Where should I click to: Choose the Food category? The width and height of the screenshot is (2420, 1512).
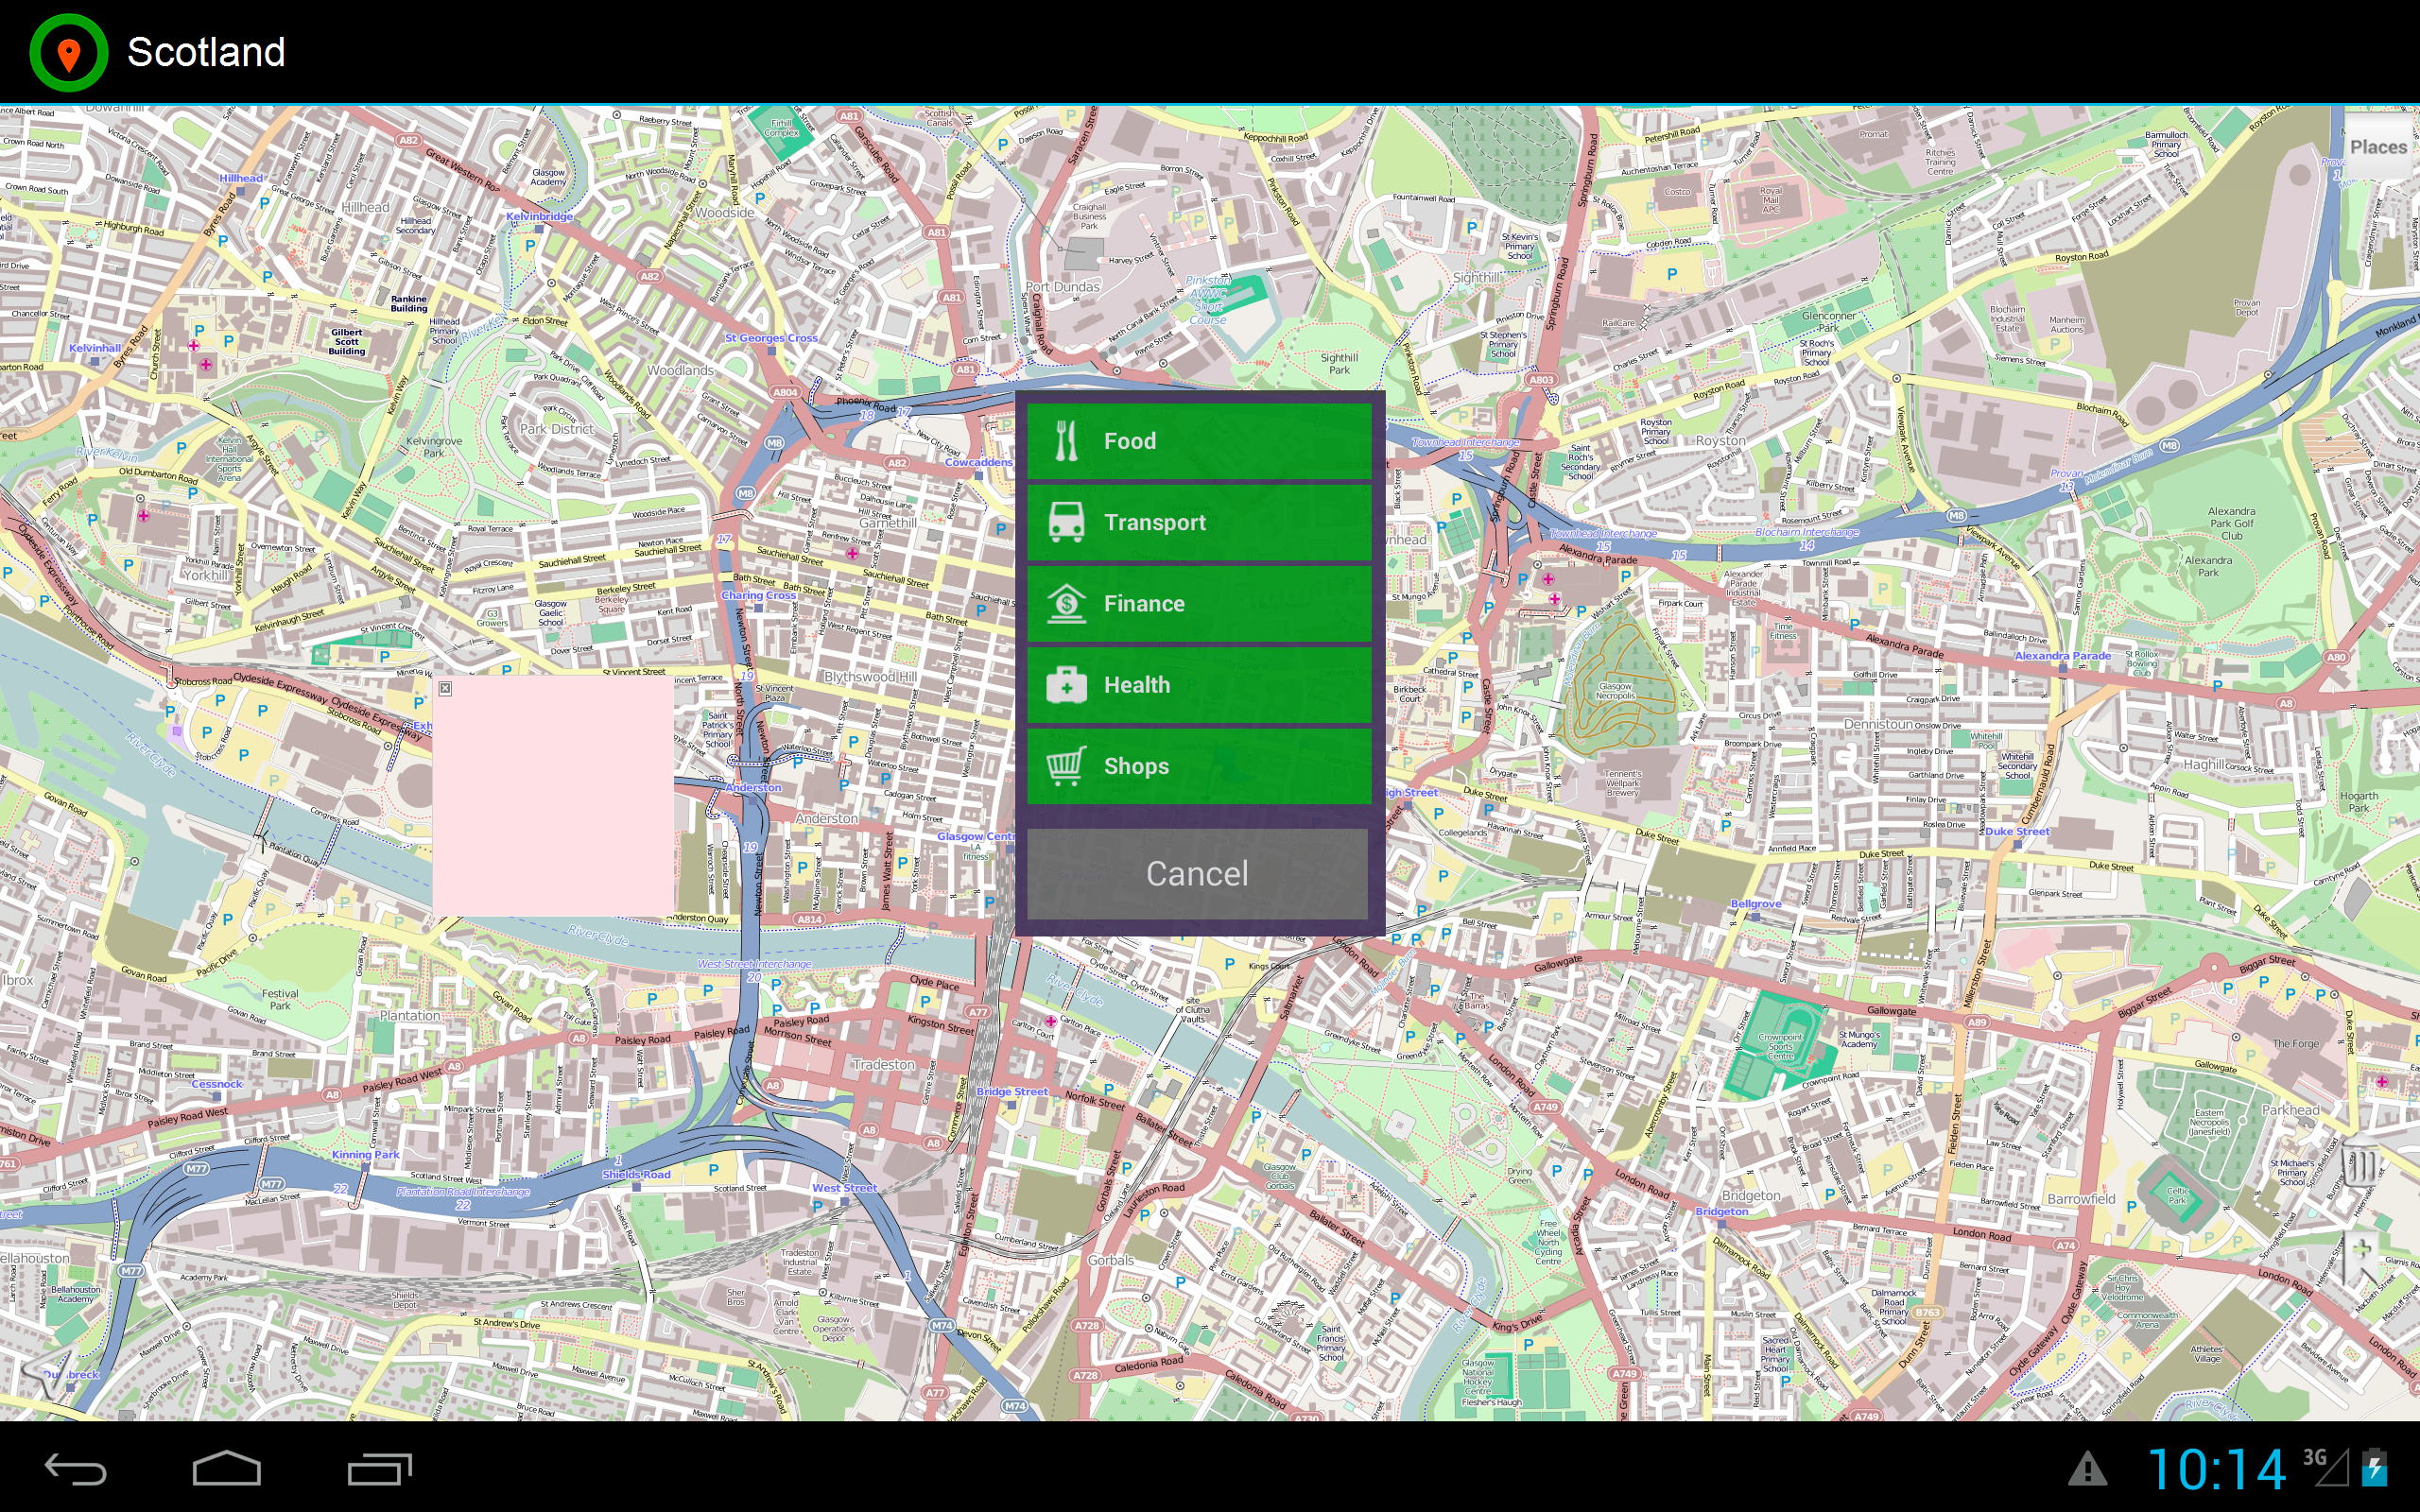[1198, 441]
